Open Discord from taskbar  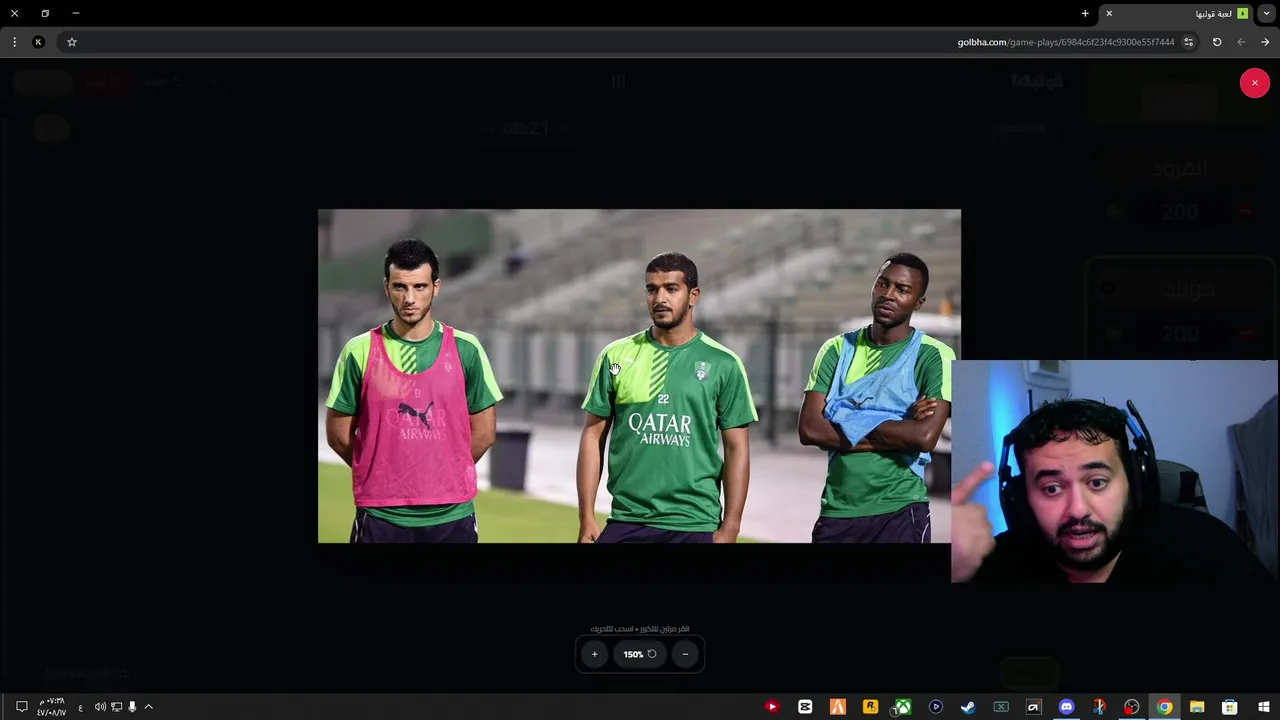point(1066,707)
